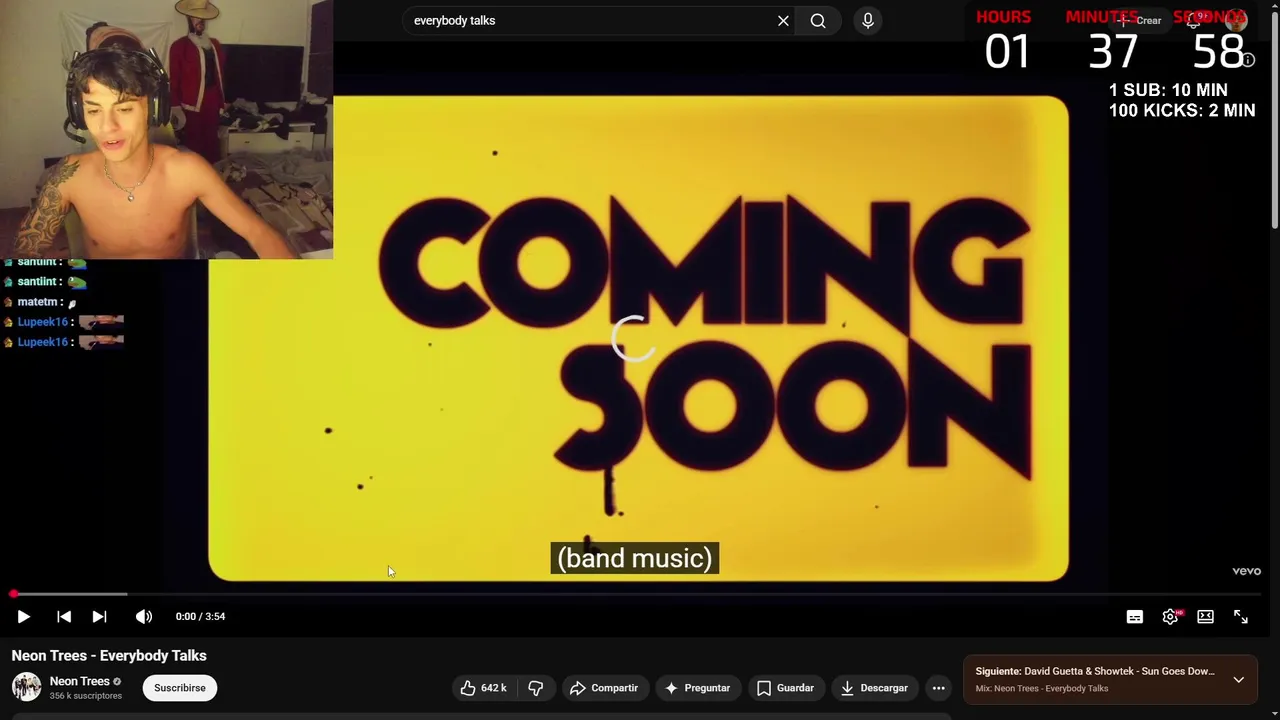This screenshot has height=720, width=1280.
Task: Click the Crear button
Action: 1139,20
